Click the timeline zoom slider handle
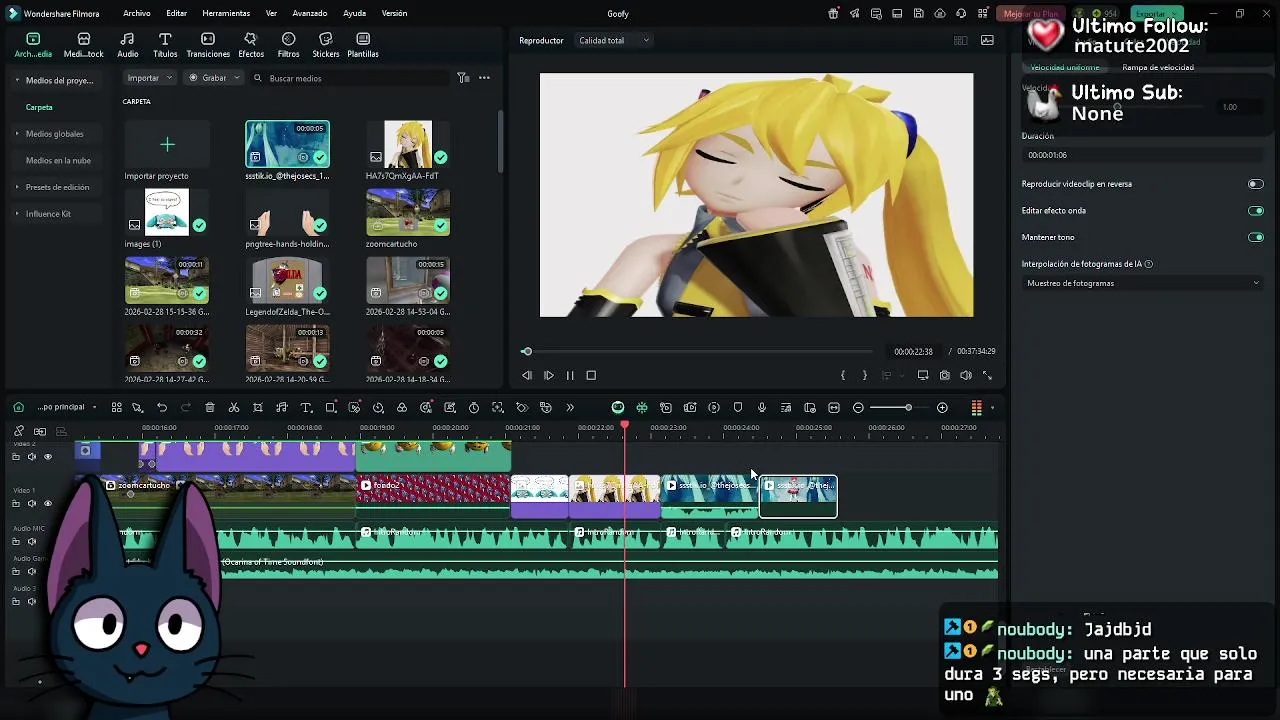The image size is (1280, 720). (908, 408)
